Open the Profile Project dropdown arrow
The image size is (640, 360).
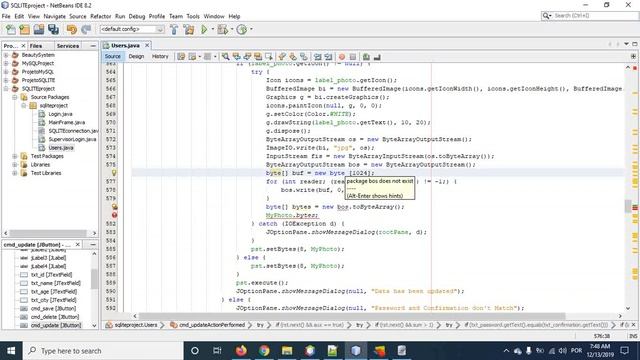(251, 29)
